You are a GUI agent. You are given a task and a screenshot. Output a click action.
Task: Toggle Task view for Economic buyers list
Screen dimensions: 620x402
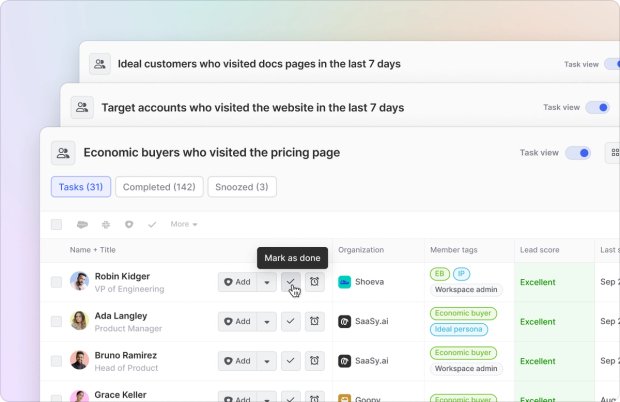578,153
